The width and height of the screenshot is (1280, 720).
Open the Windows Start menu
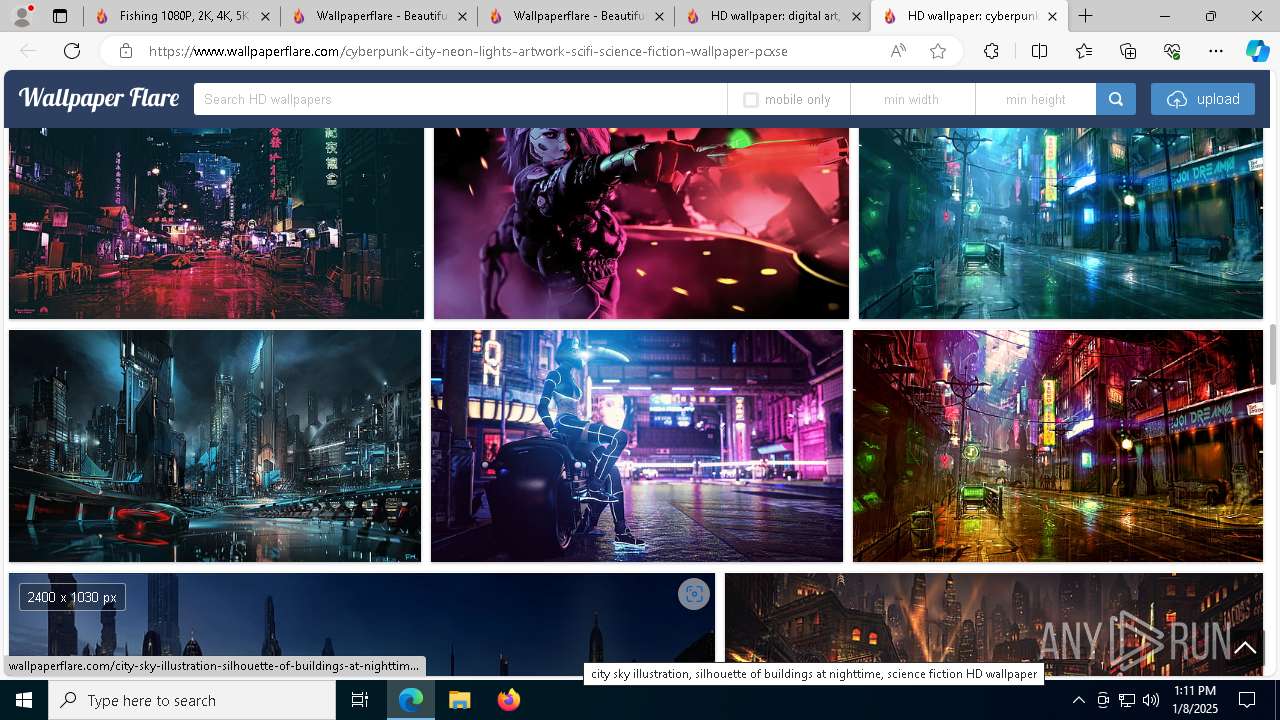tap(24, 700)
